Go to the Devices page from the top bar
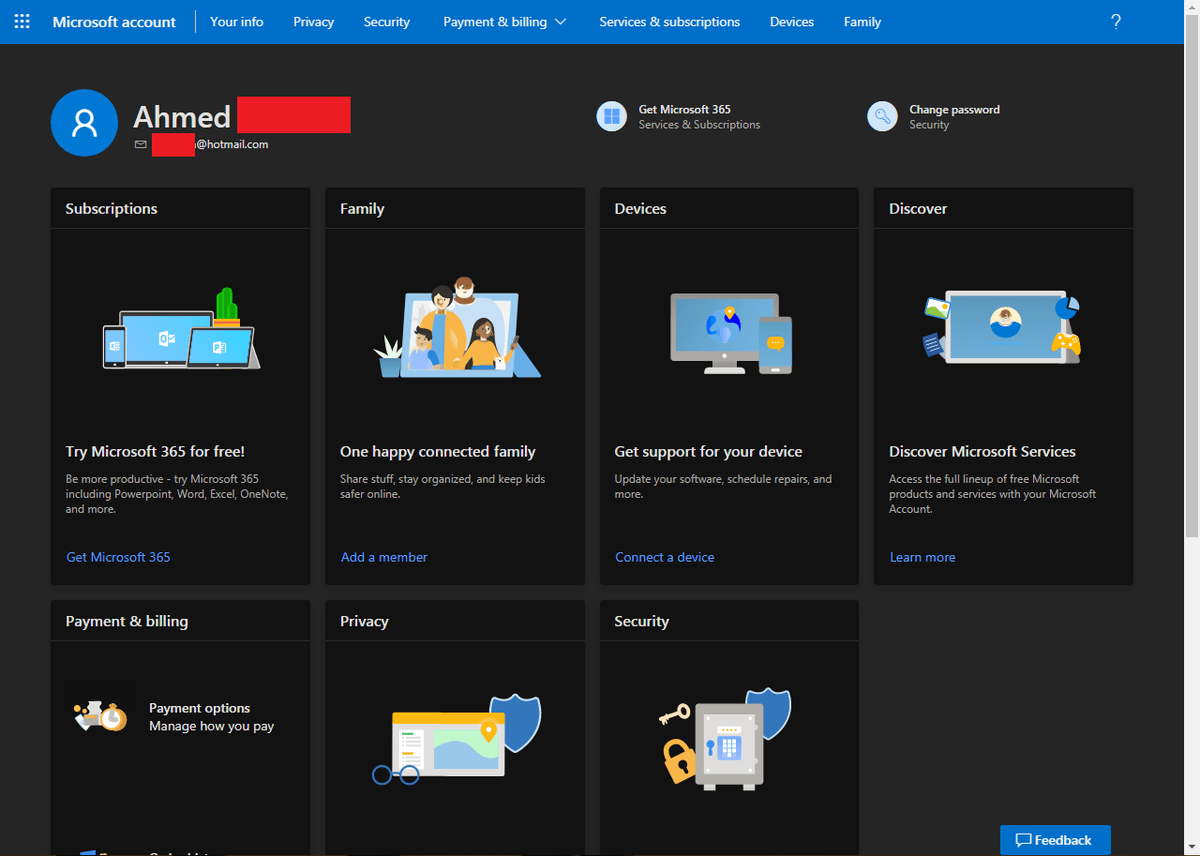This screenshot has height=856, width=1200. (791, 21)
